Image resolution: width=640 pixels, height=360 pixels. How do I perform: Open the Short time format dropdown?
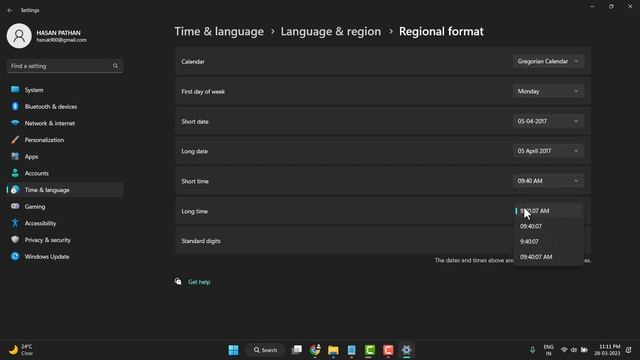pos(548,181)
